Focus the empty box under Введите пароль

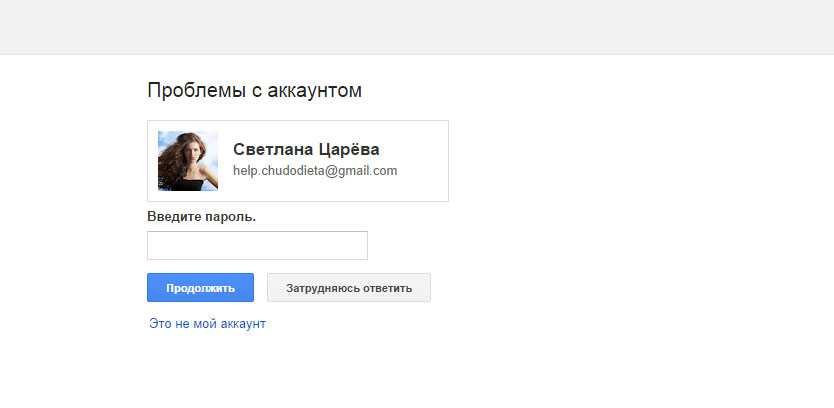257,245
